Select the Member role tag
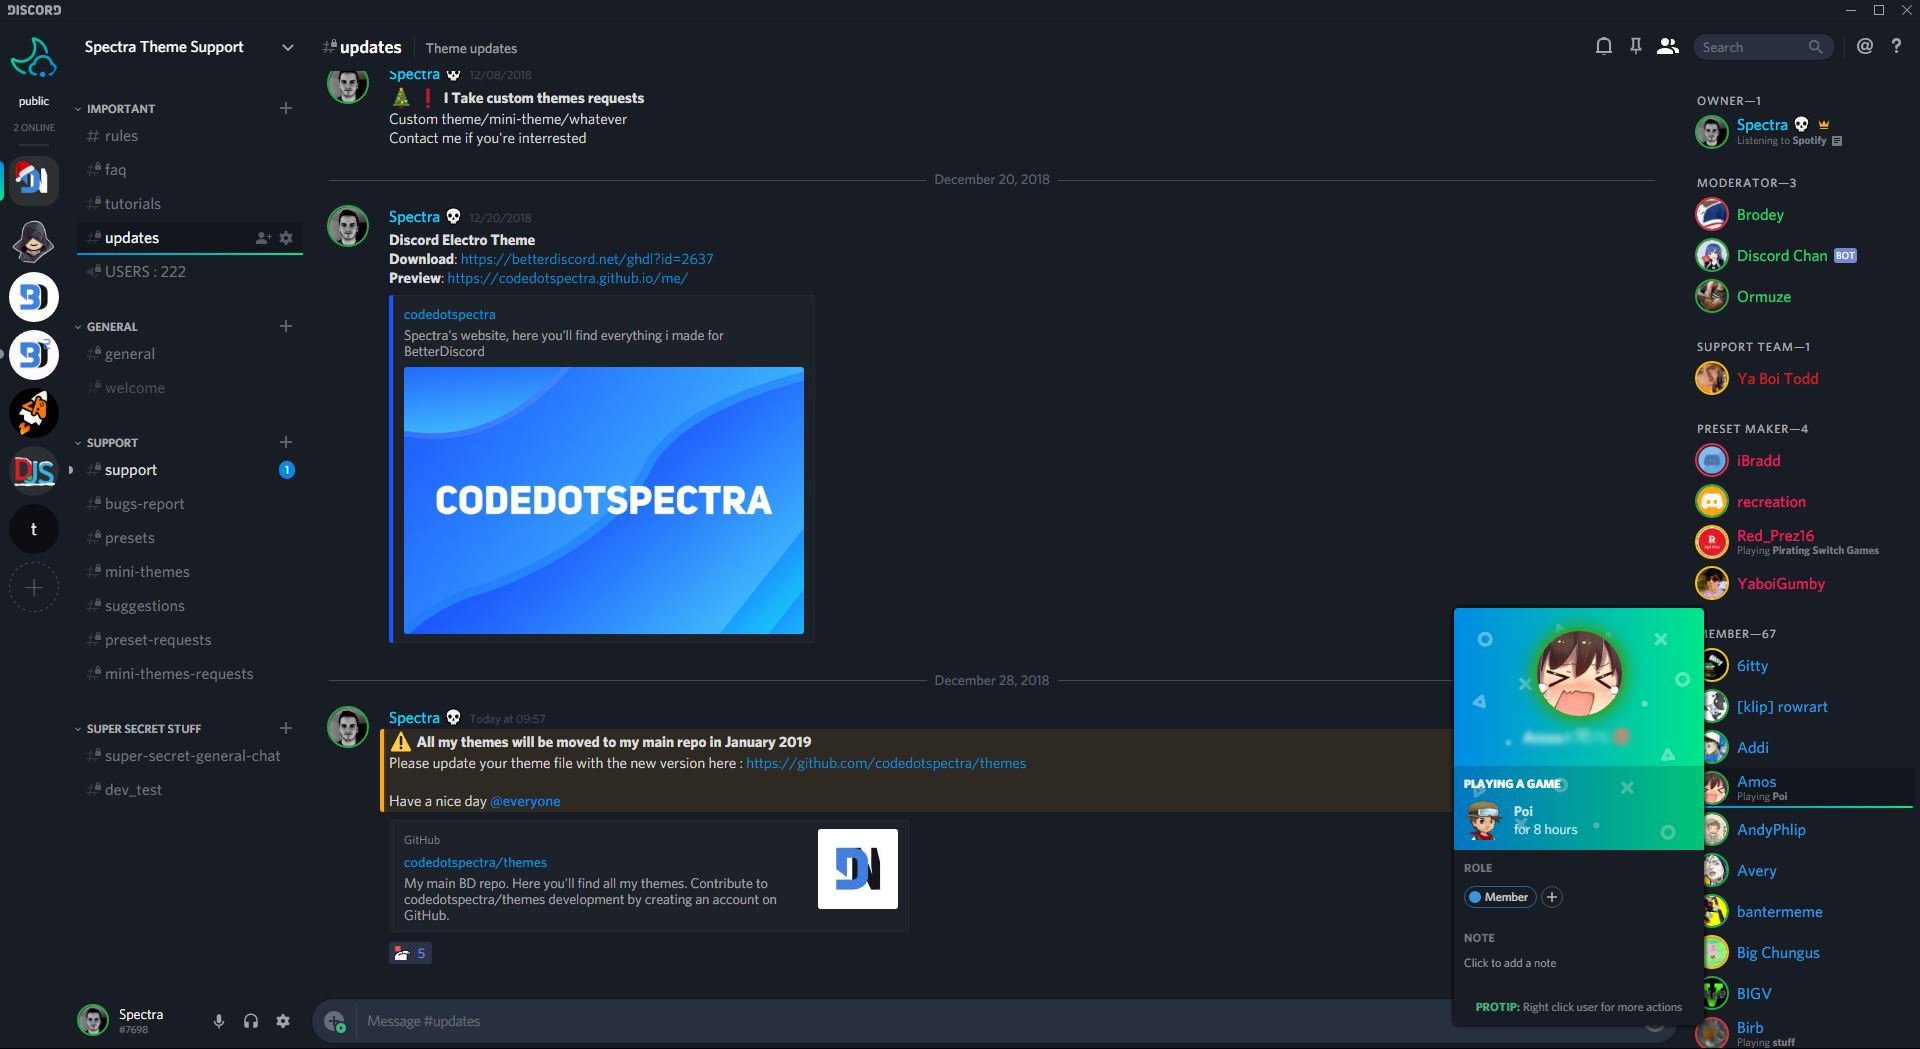This screenshot has height=1049, width=1920. click(1498, 897)
